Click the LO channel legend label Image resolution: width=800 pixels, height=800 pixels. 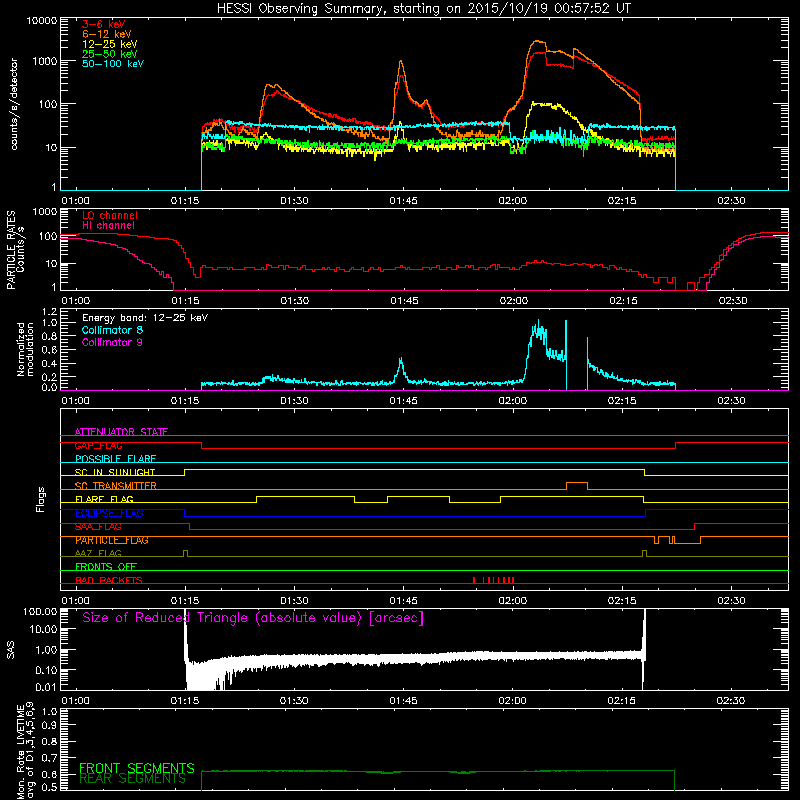(x=110, y=215)
